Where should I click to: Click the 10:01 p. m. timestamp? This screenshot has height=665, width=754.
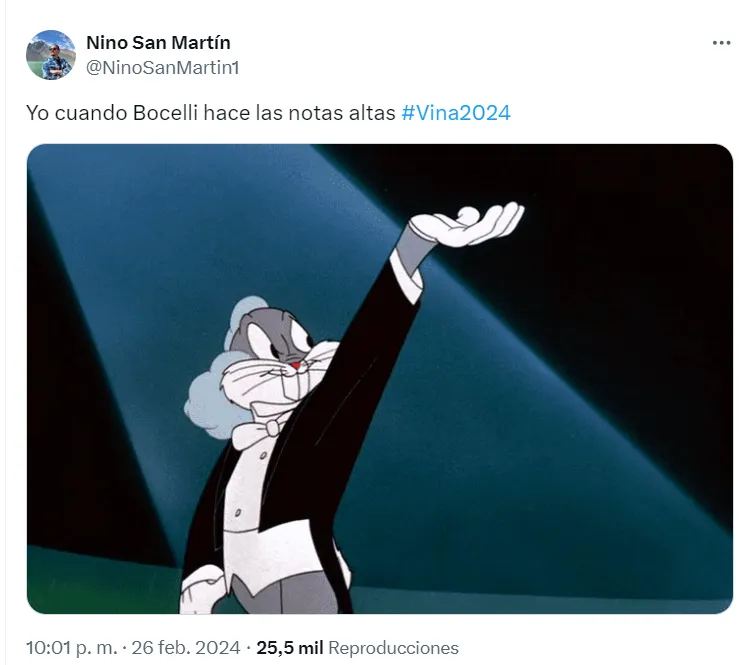pyautogui.click(x=71, y=648)
